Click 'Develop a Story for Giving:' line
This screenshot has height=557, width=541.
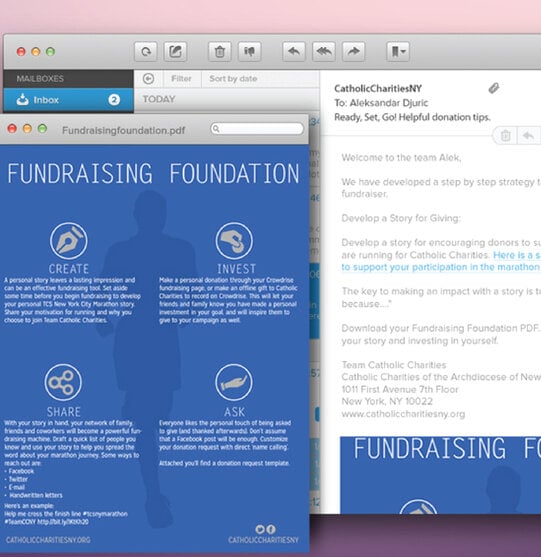(x=401, y=218)
